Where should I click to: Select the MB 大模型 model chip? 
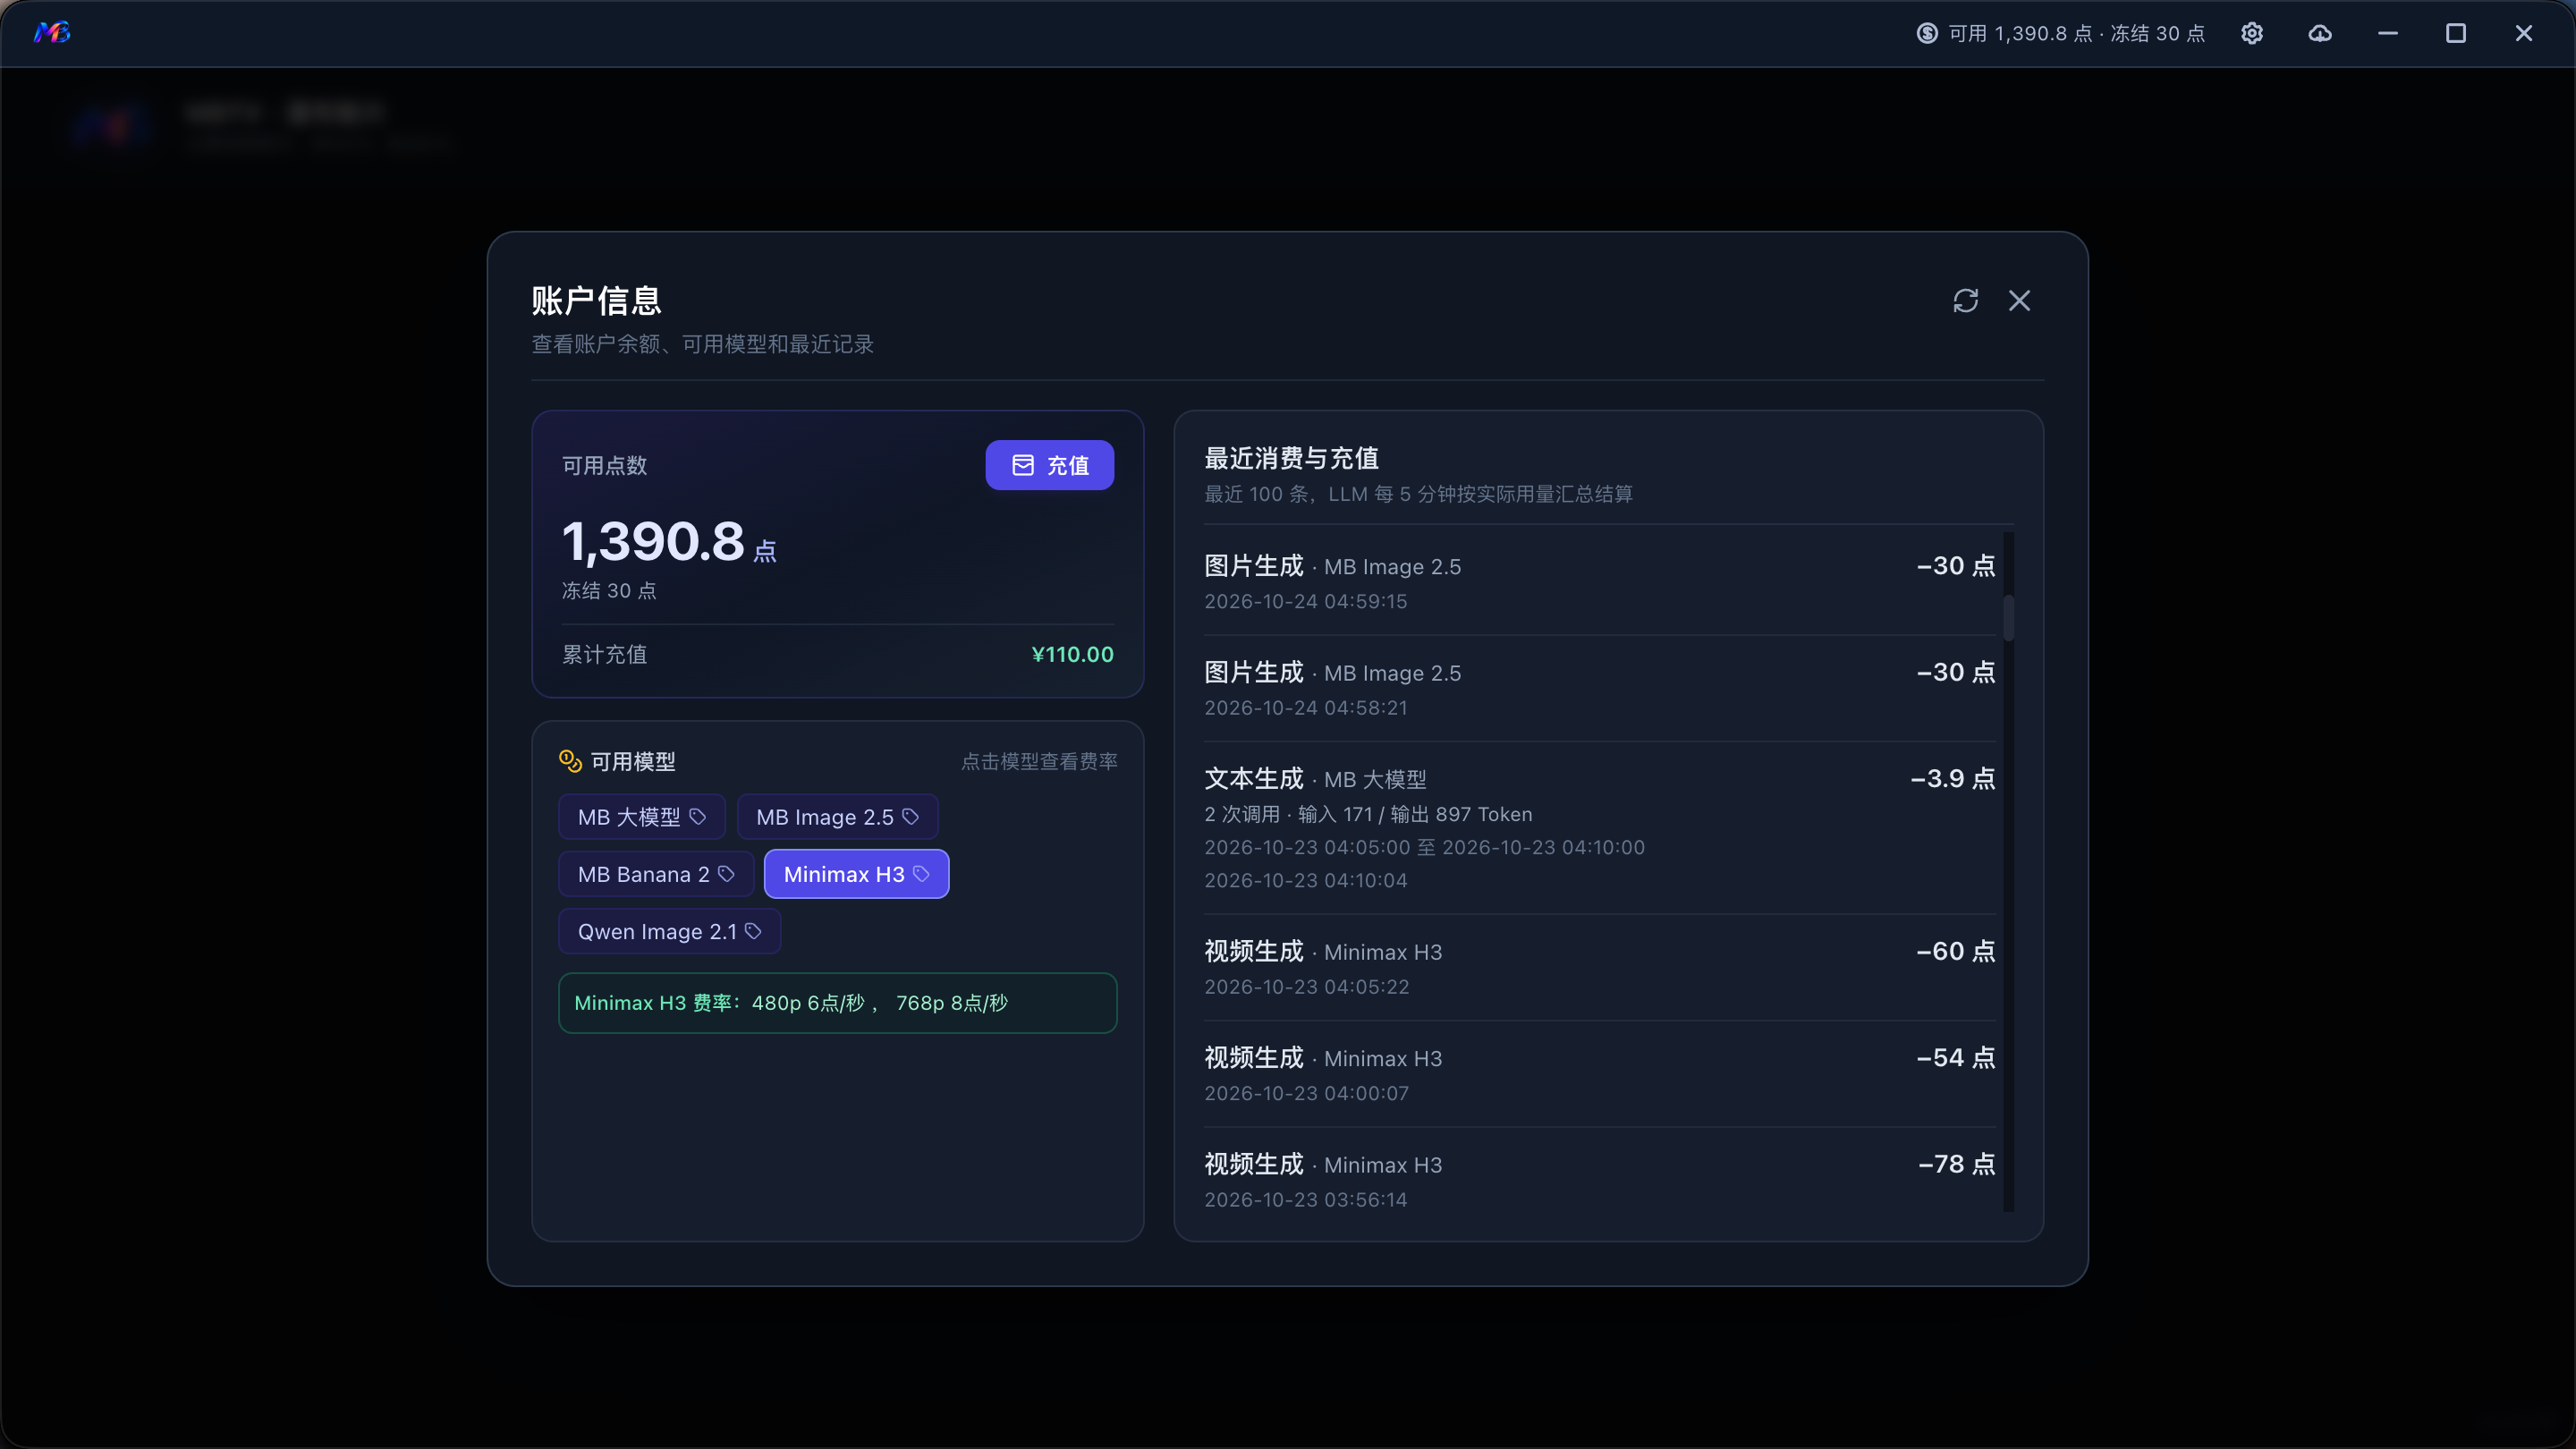642,817
